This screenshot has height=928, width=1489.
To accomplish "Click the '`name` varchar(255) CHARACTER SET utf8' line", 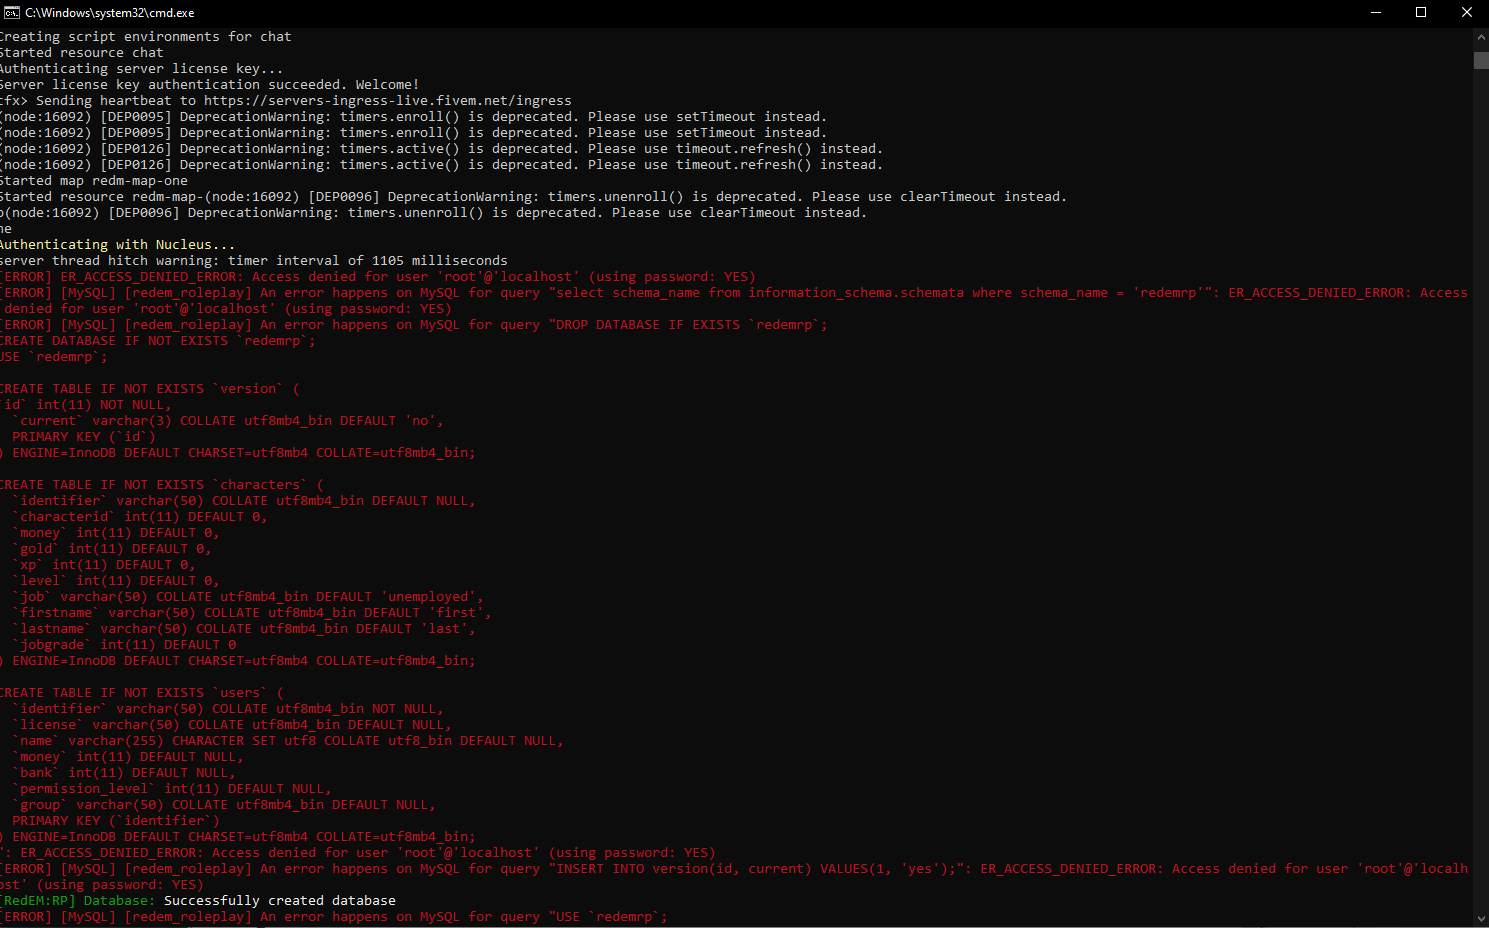I will 288,741.
